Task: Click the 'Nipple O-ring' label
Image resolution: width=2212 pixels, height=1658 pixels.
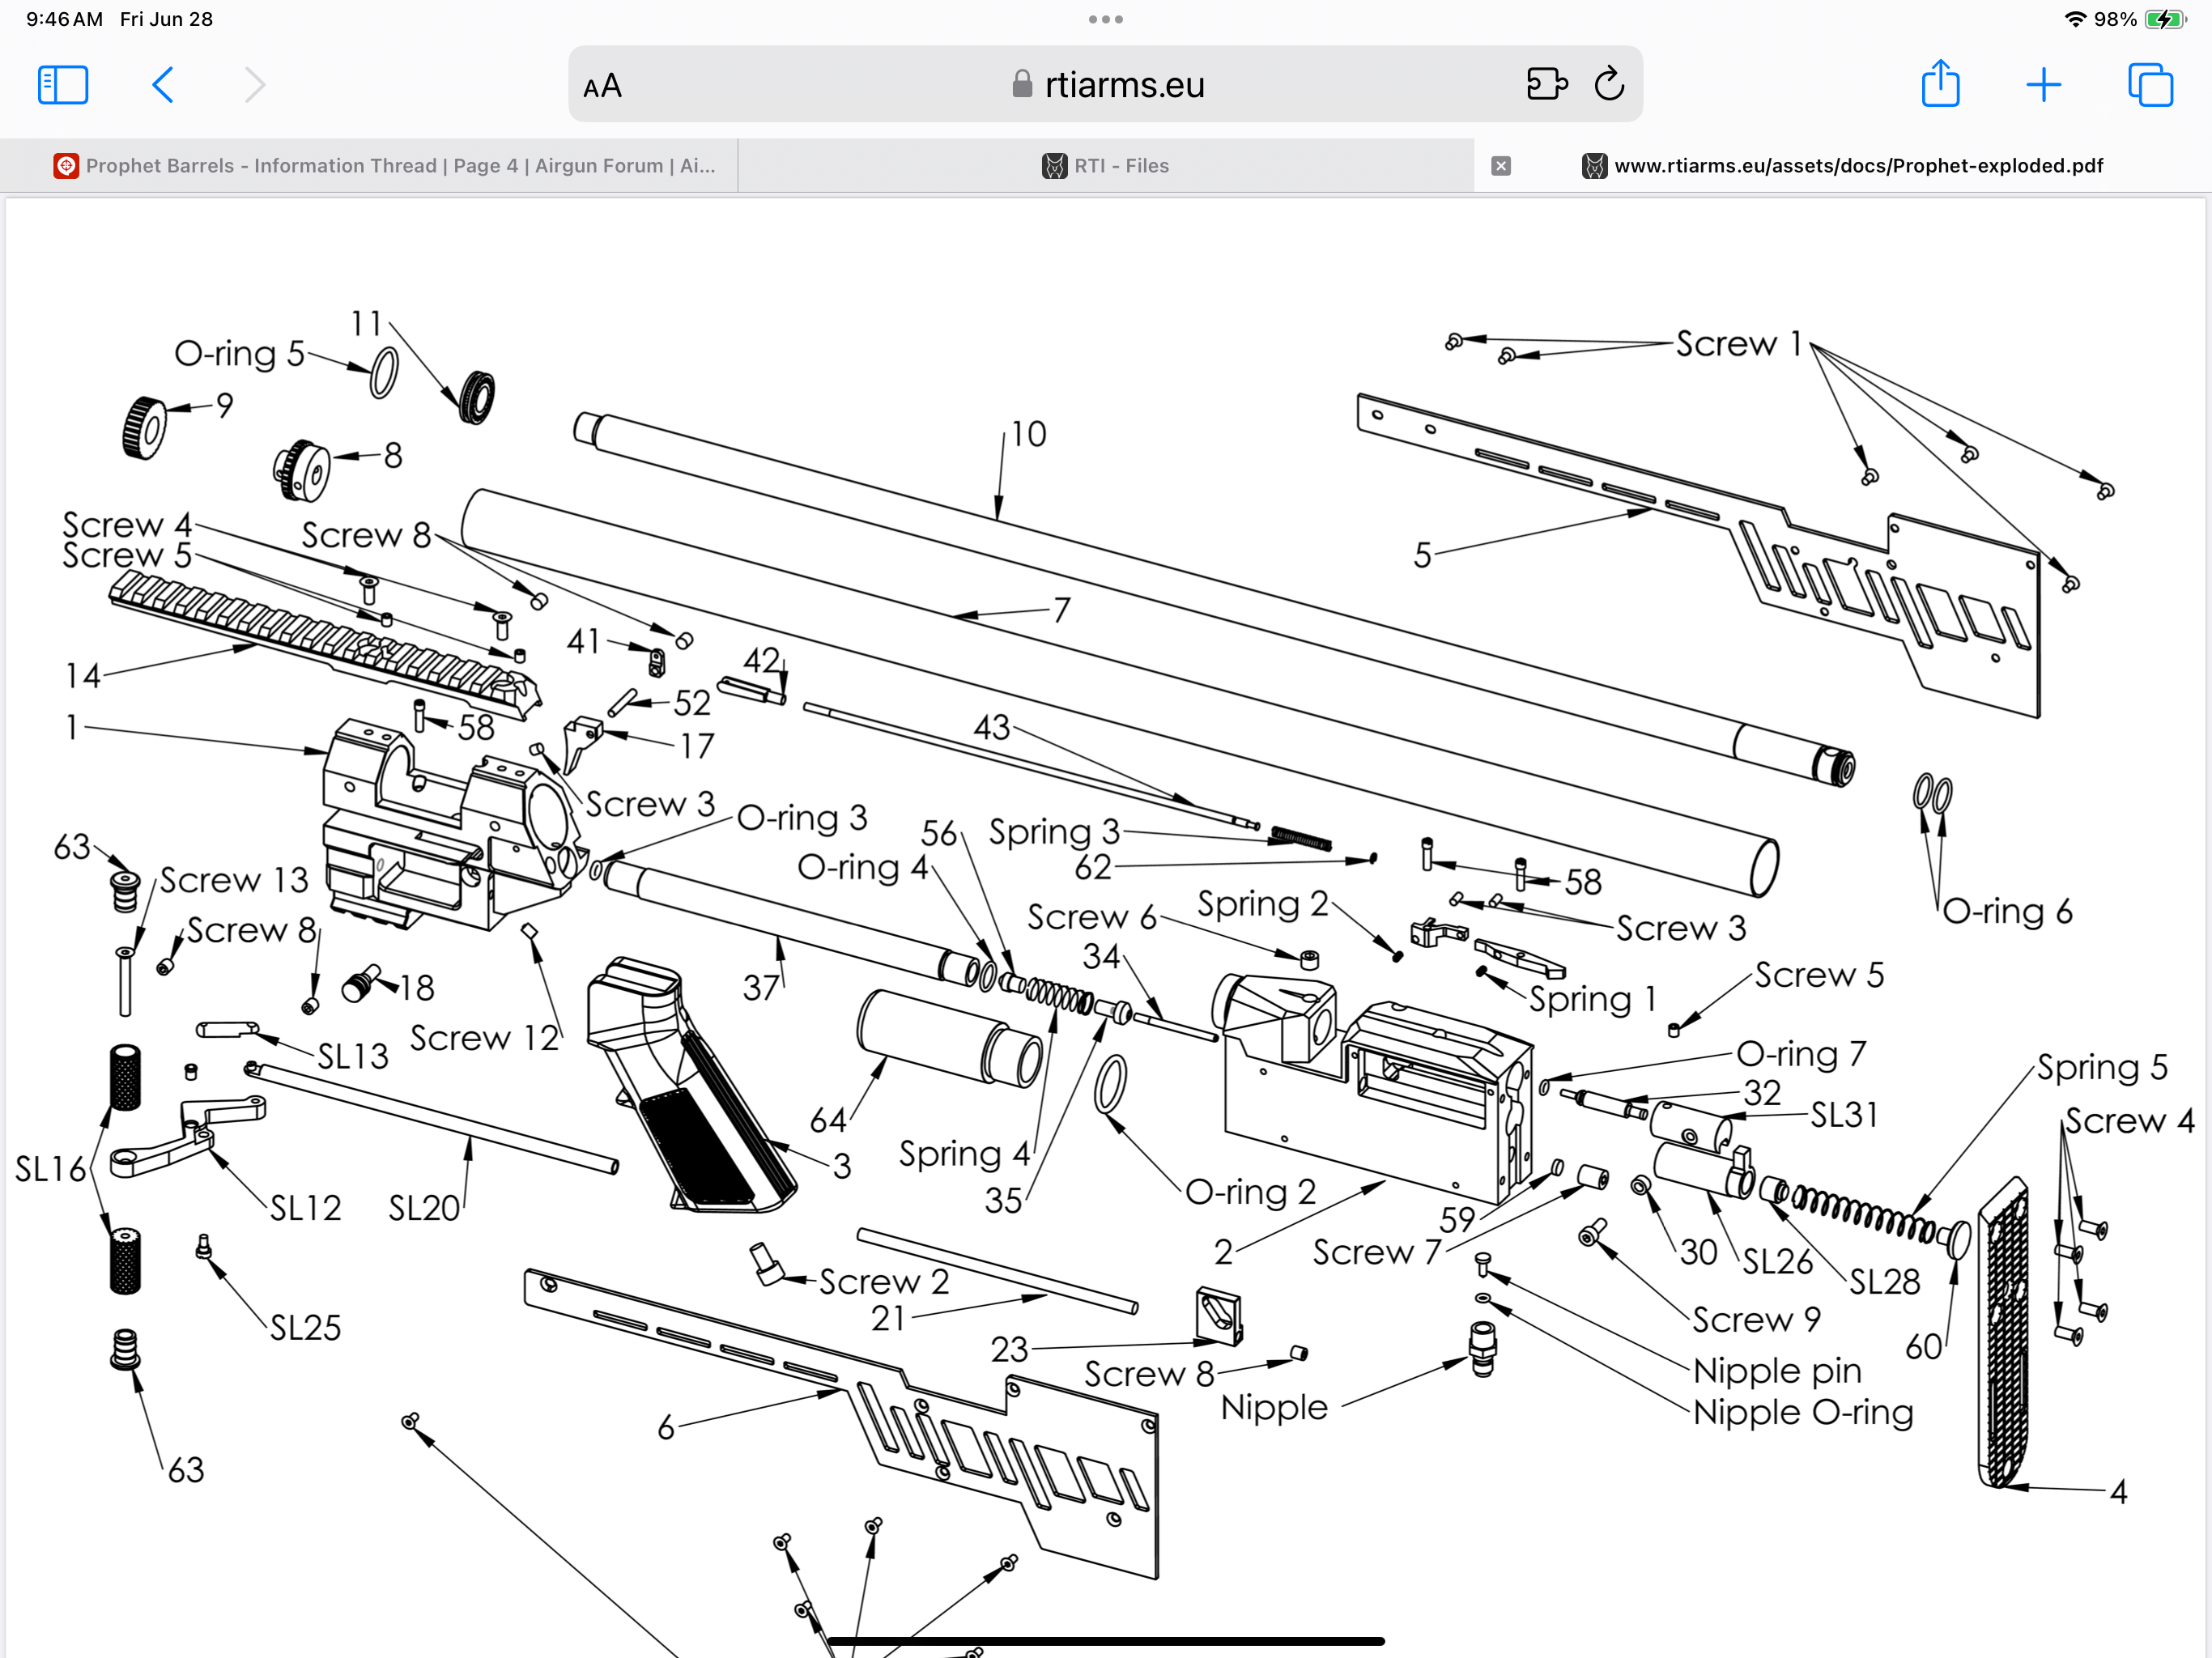Action: pyautogui.click(x=1803, y=1412)
